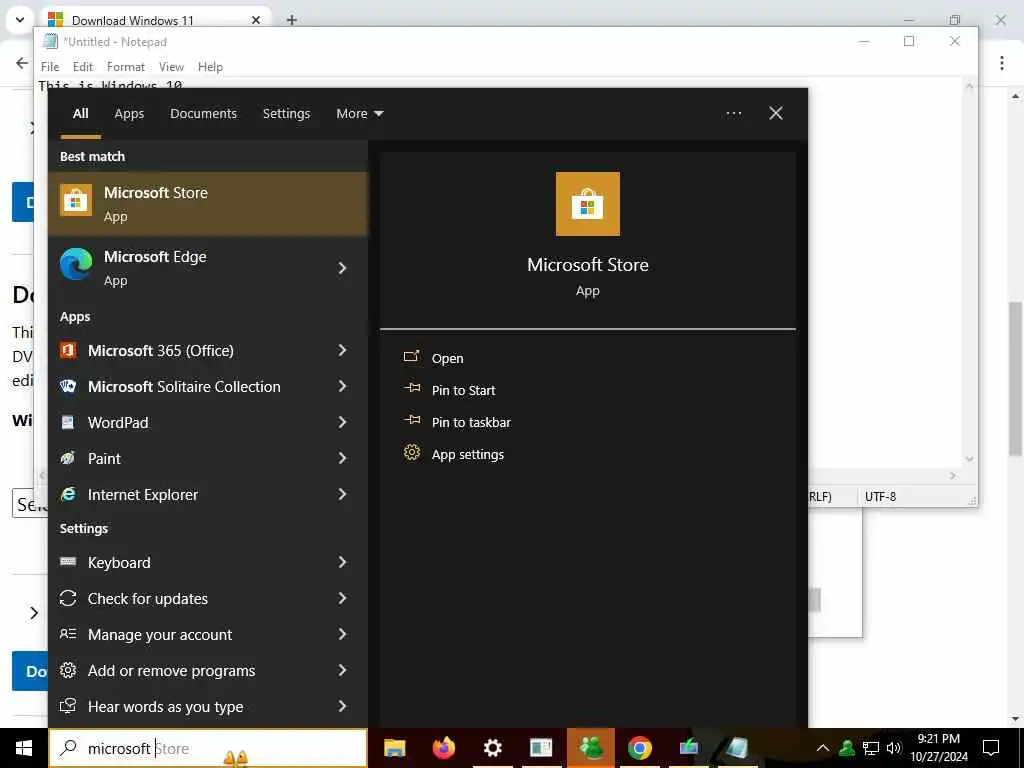Click the Microsoft Edge app icon
The image size is (1024, 768).
coord(76,264)
